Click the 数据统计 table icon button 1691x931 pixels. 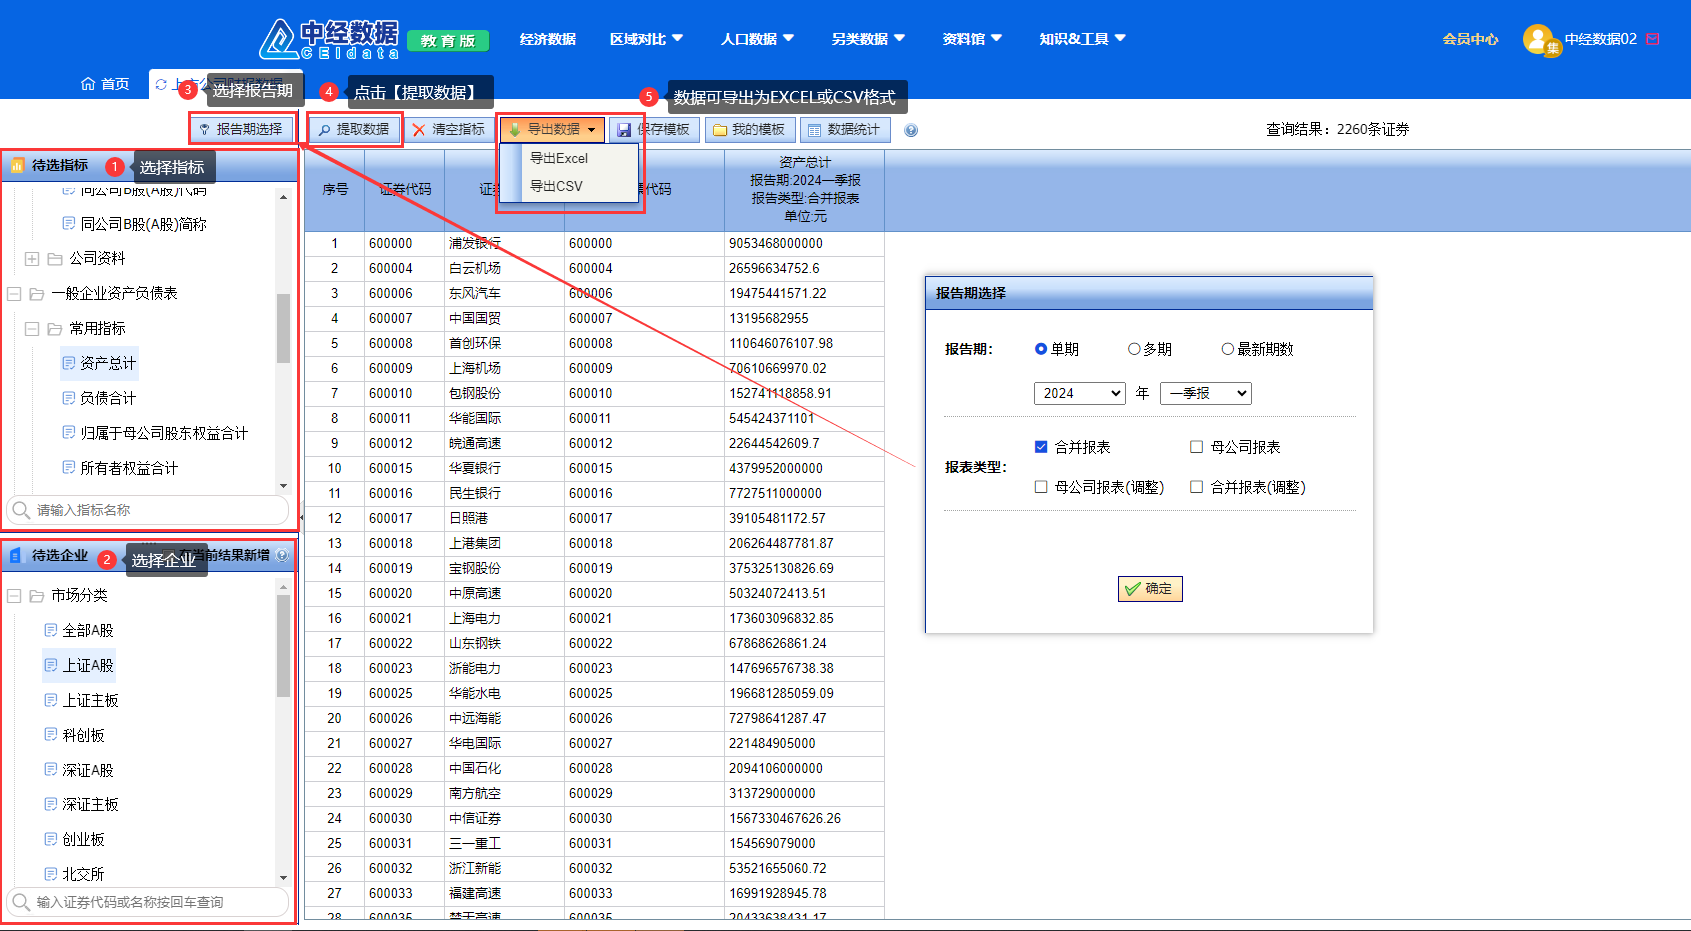tap(815, 130)
